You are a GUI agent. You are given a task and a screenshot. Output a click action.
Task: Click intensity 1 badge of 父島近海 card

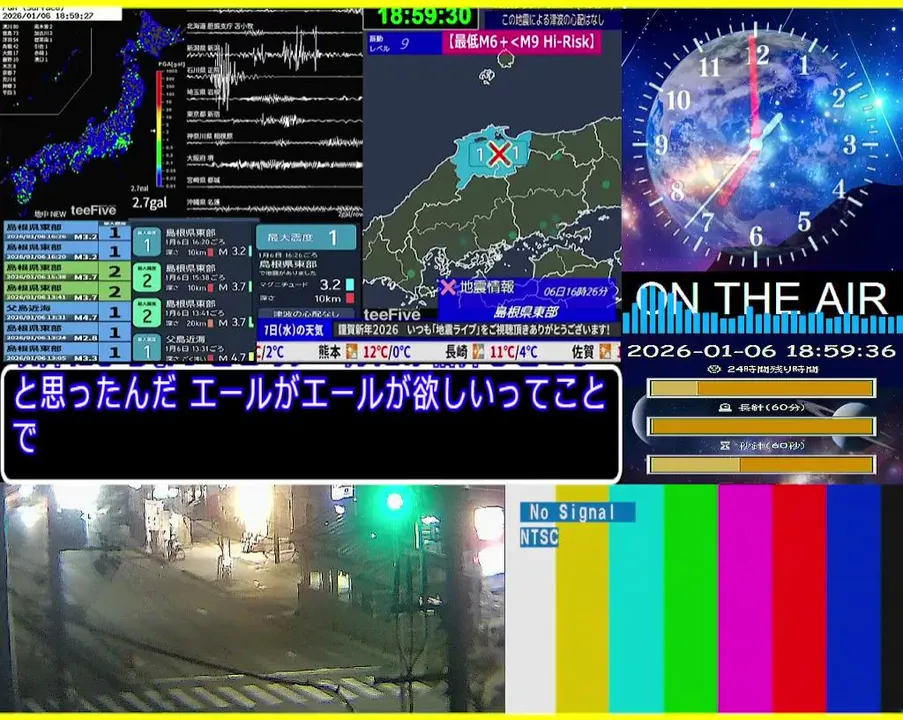147,347
